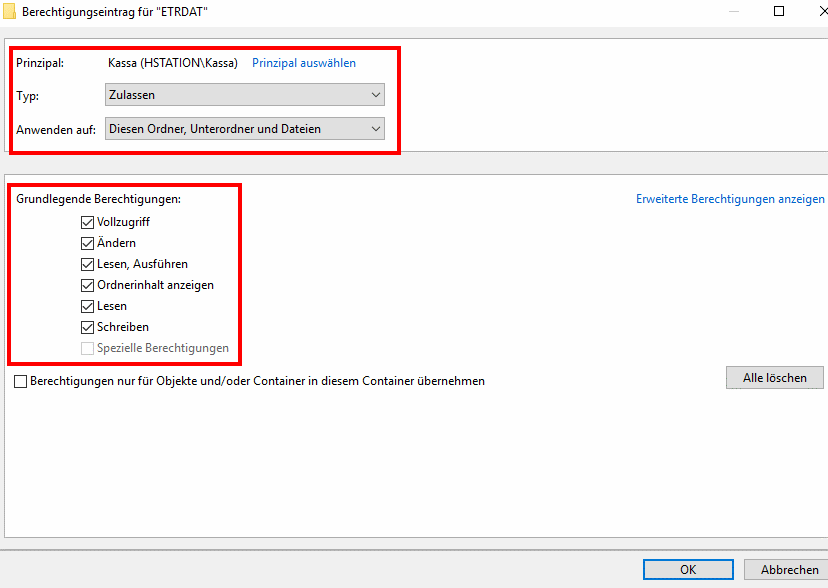Minimize the Berechtigungseintrag dialog
This screenshot has height=588, width=828.
point(735,10)
